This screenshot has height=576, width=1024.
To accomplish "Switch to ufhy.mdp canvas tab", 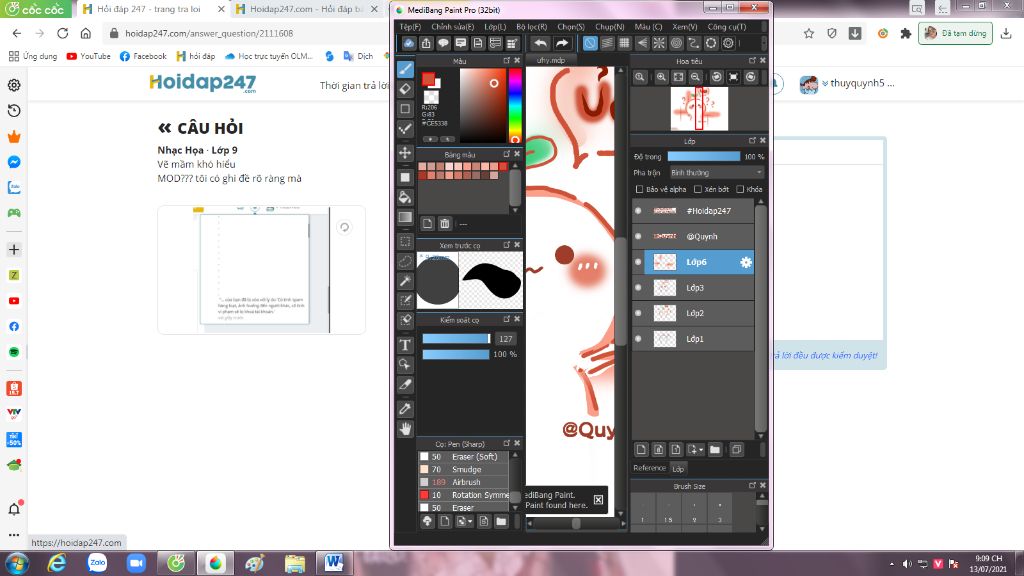I will click(x=551, y=60).
